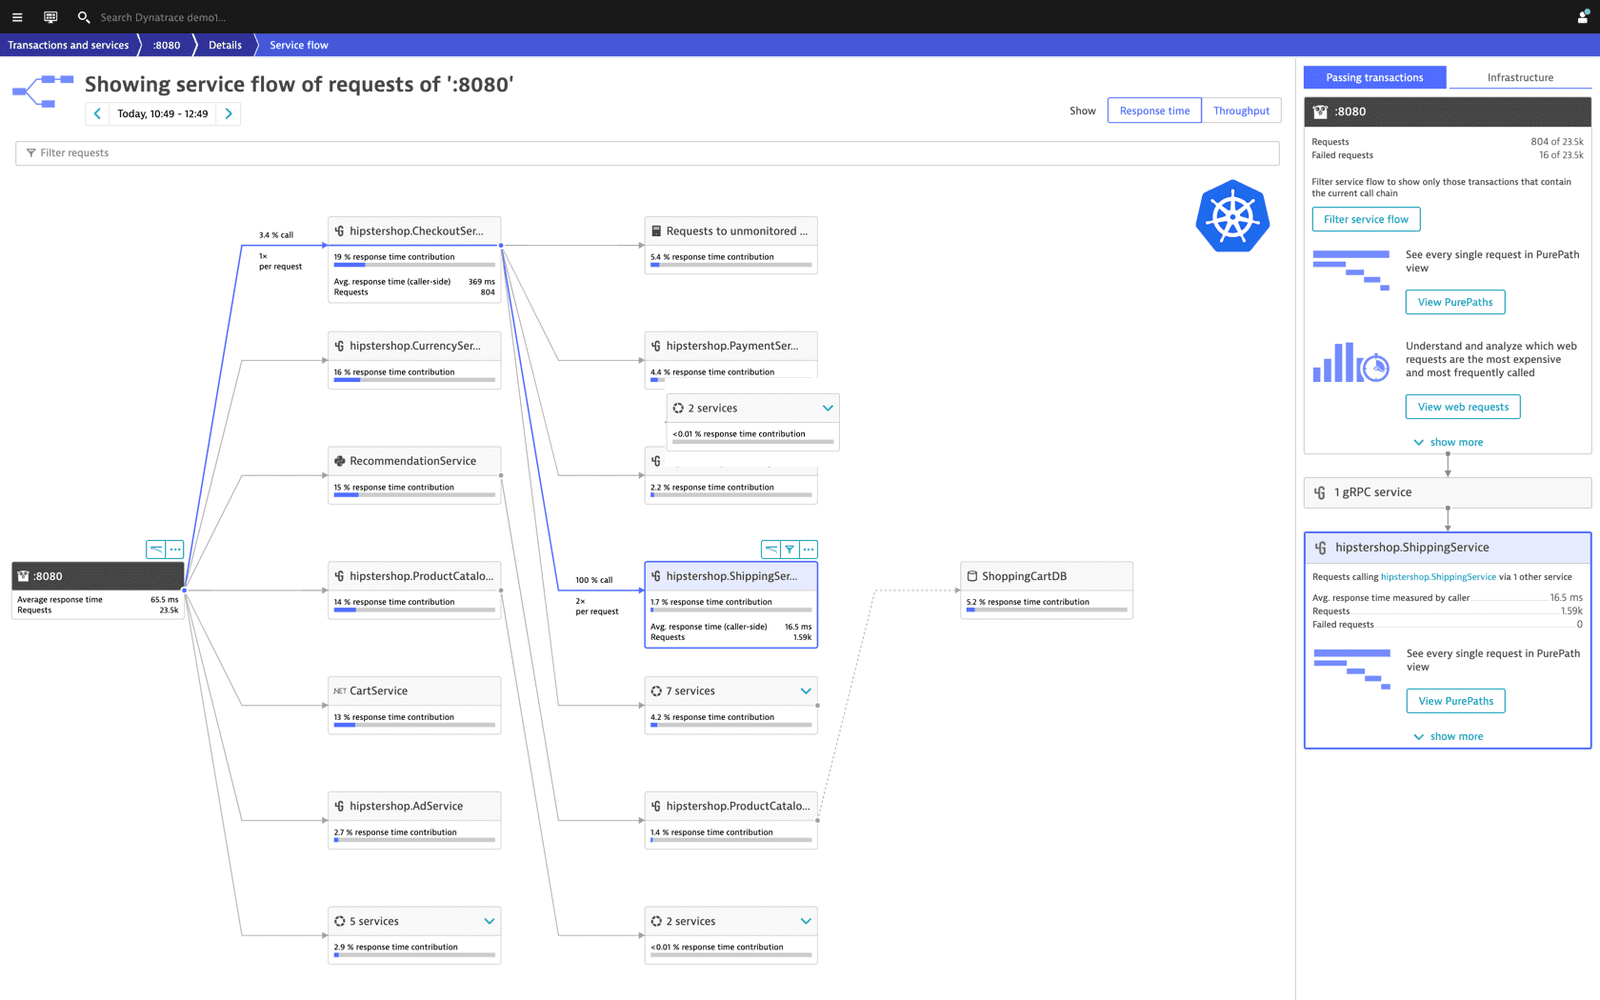Click the 1 gRPC service icon in right panel
The width and height of the screenshot is (1600, 1000).
[x=1320, y=492]
